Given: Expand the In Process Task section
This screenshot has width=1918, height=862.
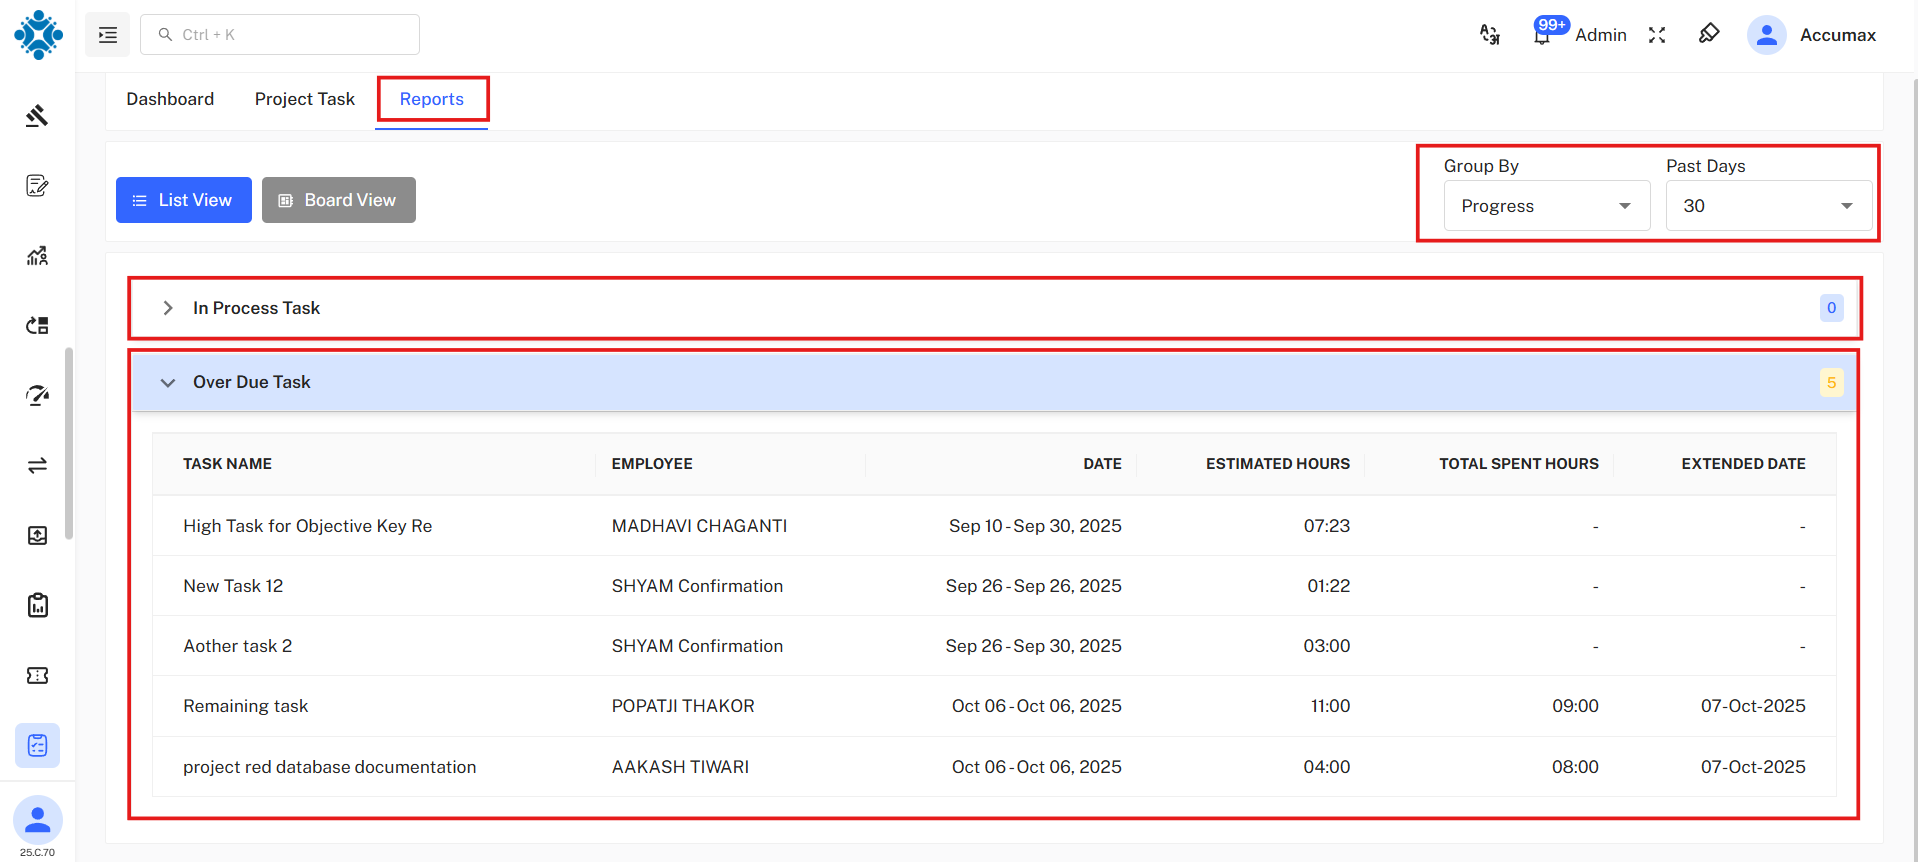Looking at the screenshot, I should 168,308.
